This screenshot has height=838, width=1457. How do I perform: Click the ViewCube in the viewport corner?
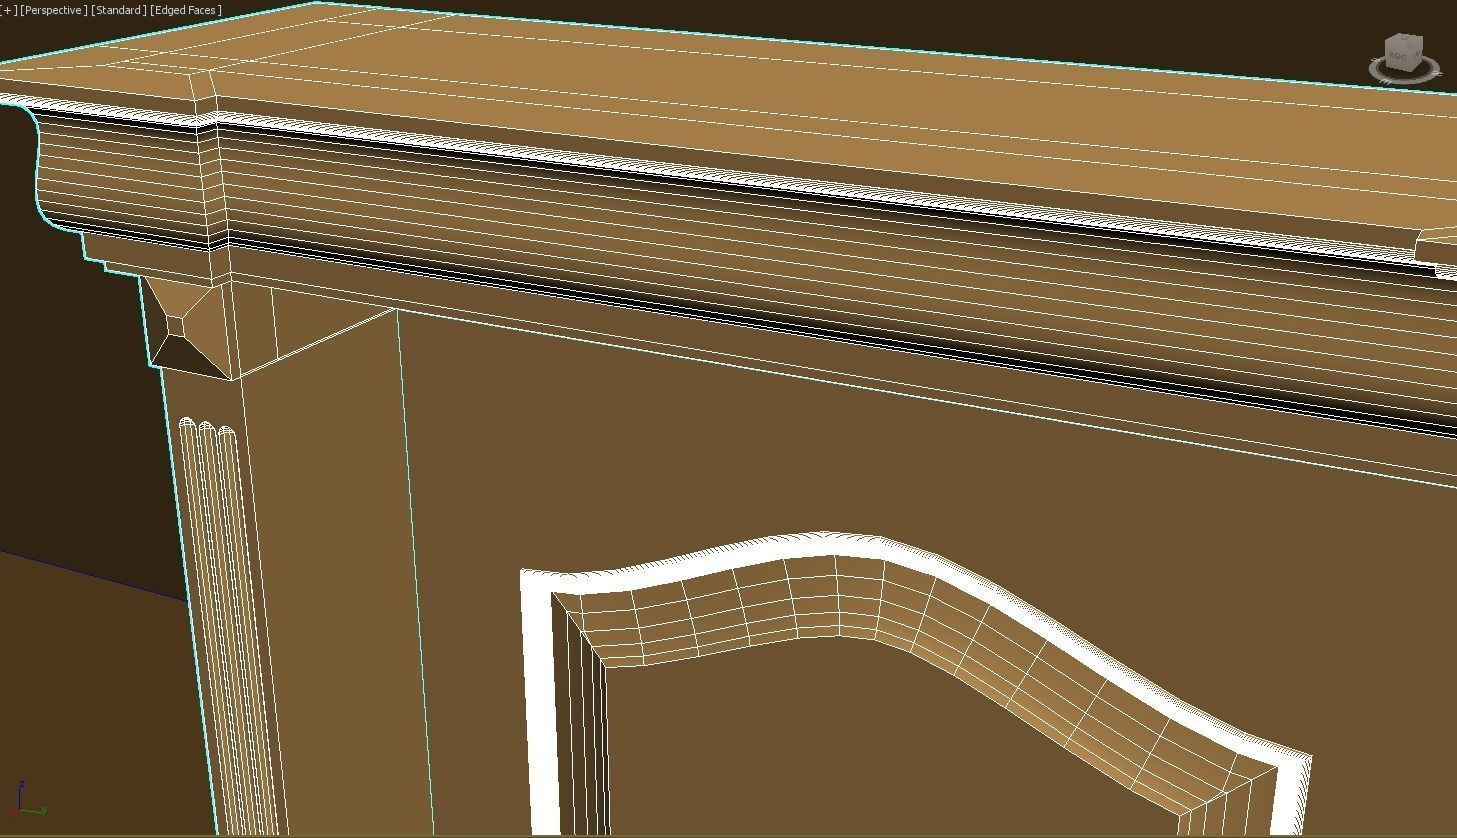point(1403,51)
